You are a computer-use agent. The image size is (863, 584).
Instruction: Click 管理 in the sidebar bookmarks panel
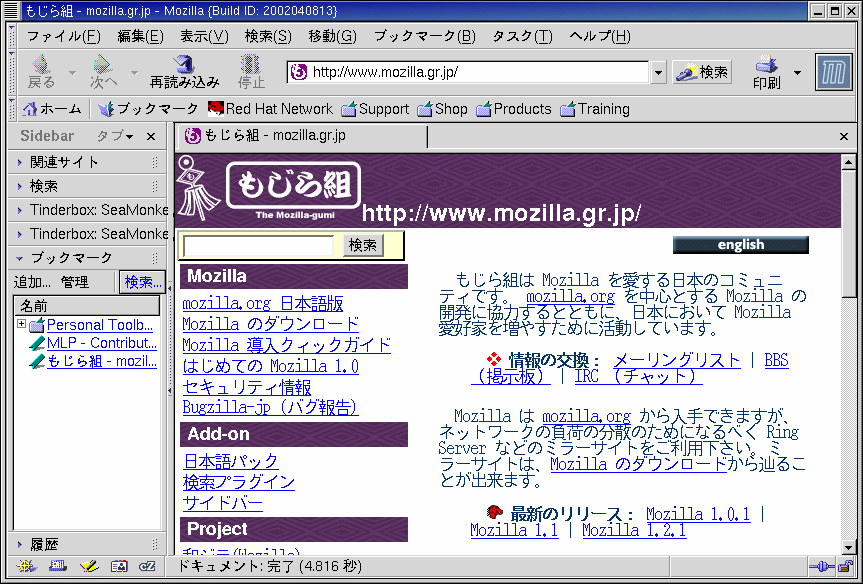click(x=75, y=282)
